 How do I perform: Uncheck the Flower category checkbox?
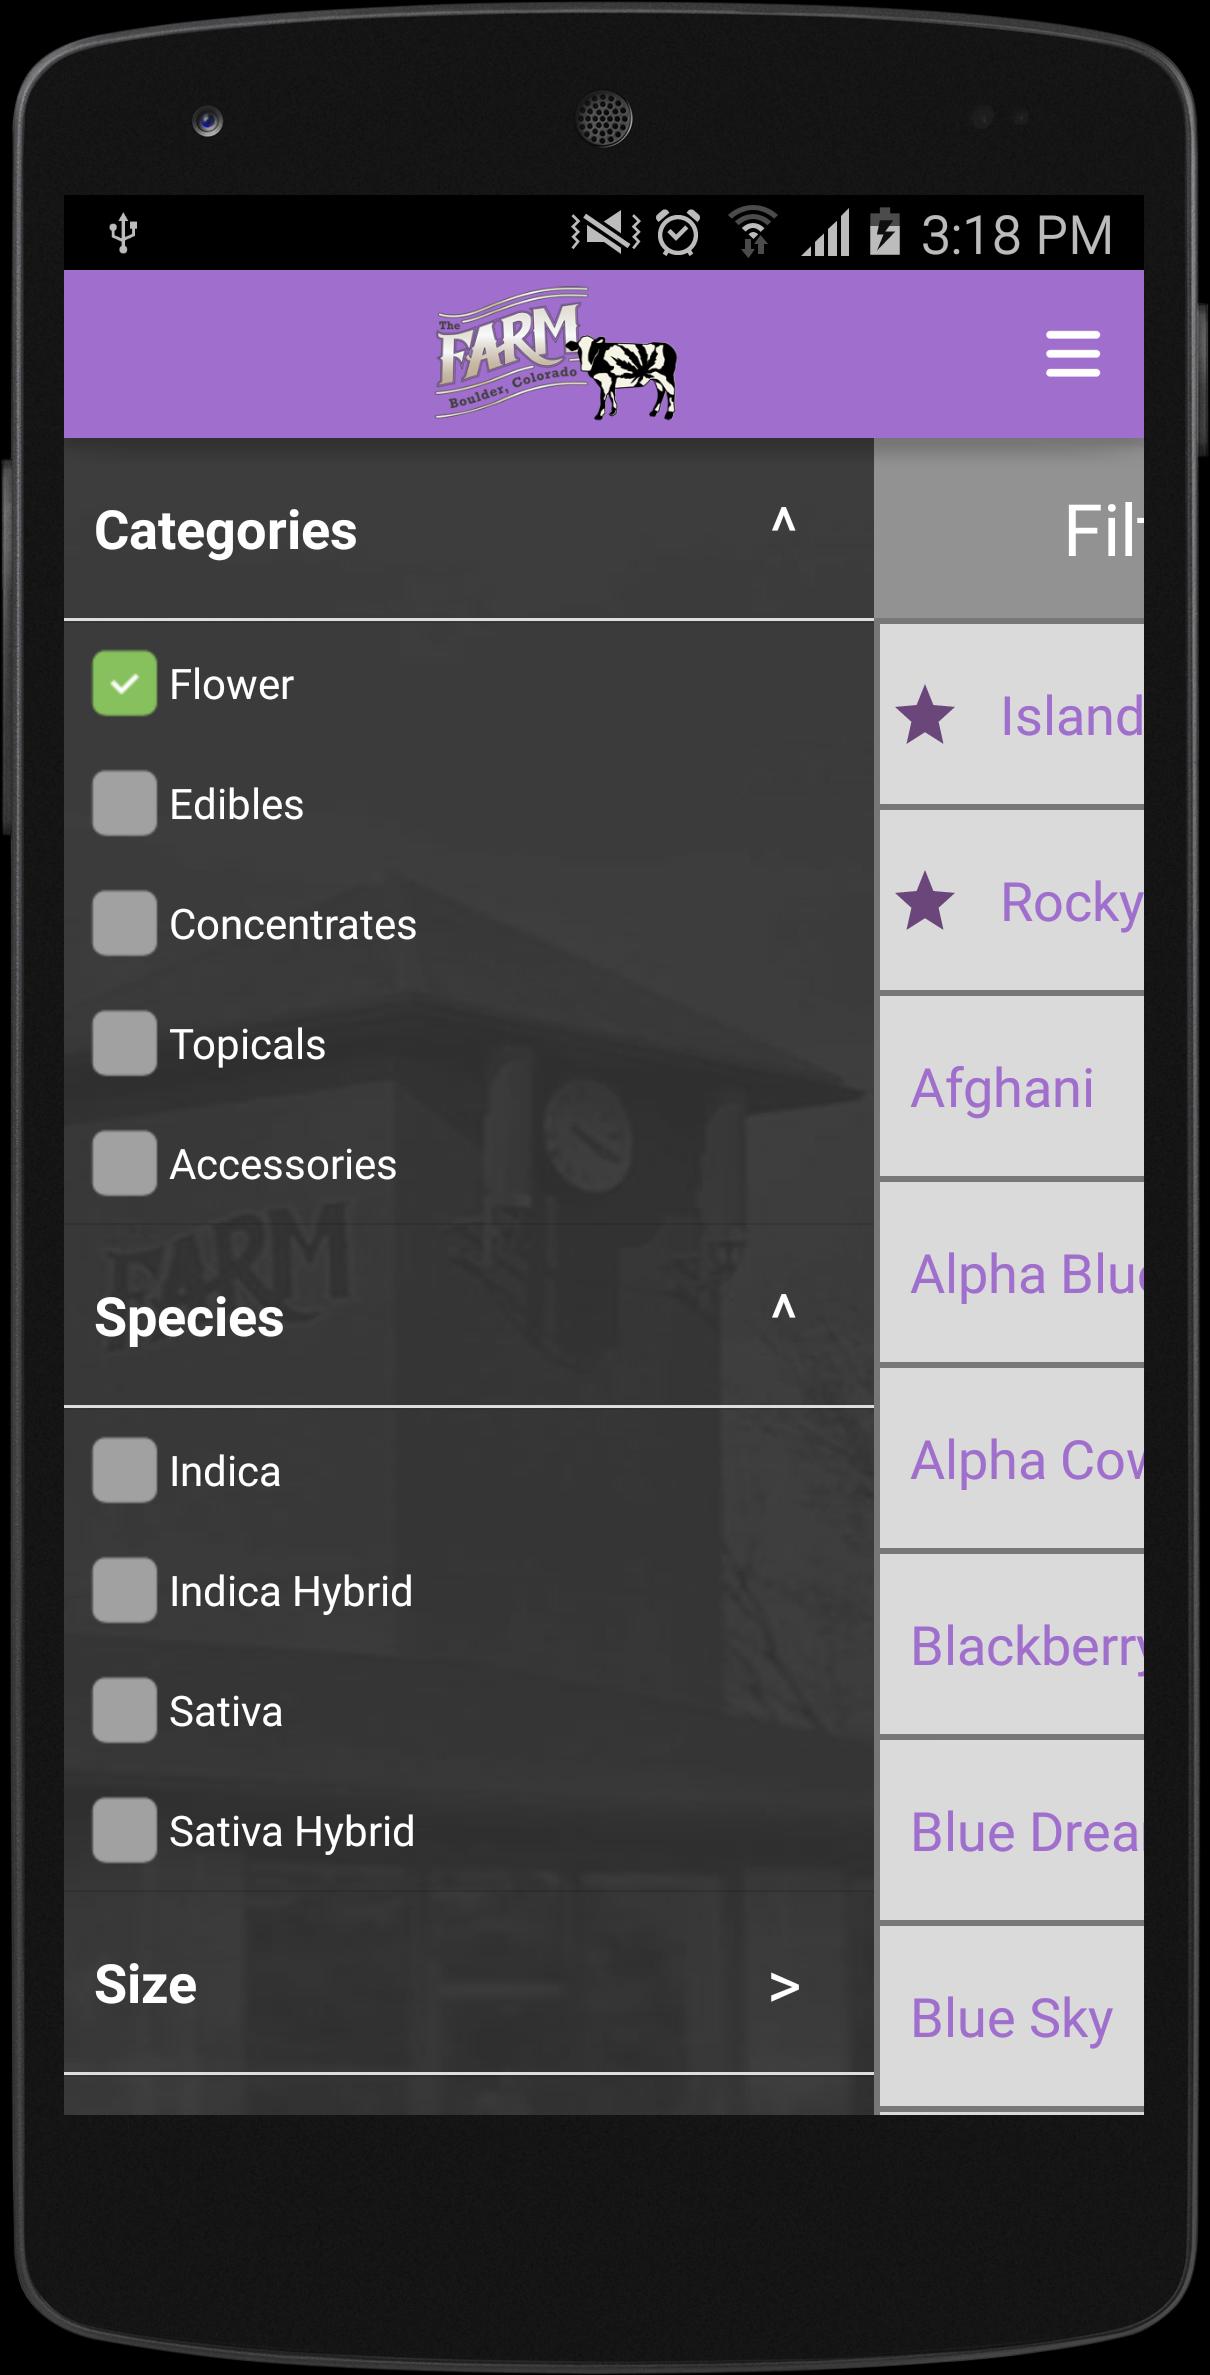(x=125, y=684)
